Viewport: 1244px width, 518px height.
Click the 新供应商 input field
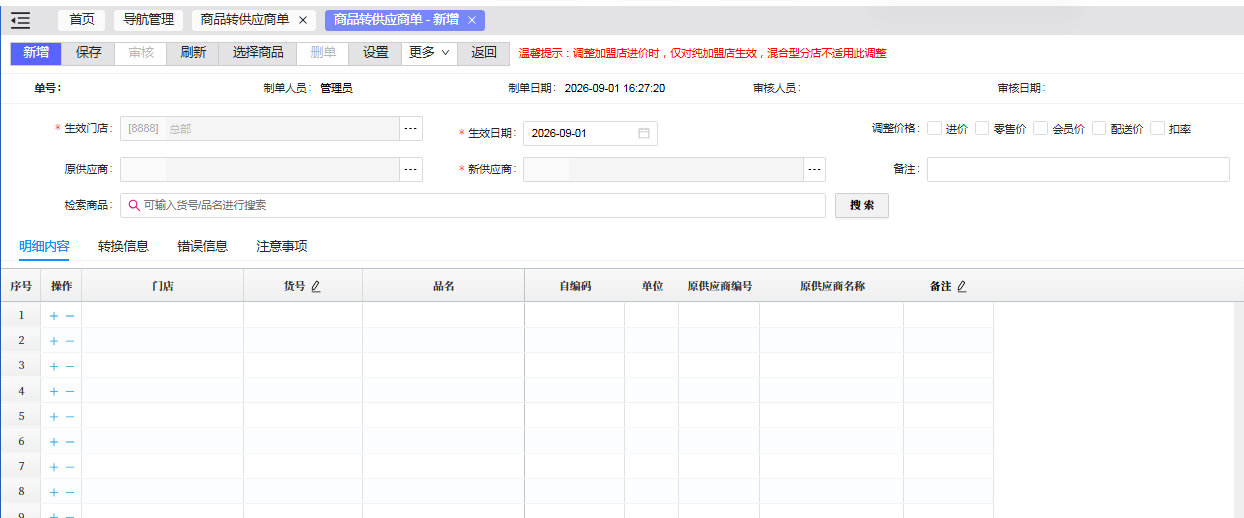[x=663, y=170]
